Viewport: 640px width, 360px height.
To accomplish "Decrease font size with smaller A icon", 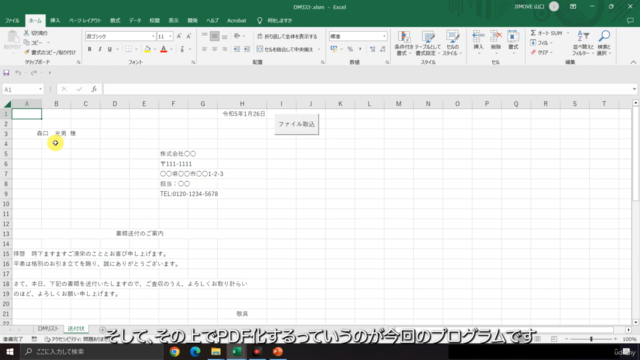I will tap(189, 36).
